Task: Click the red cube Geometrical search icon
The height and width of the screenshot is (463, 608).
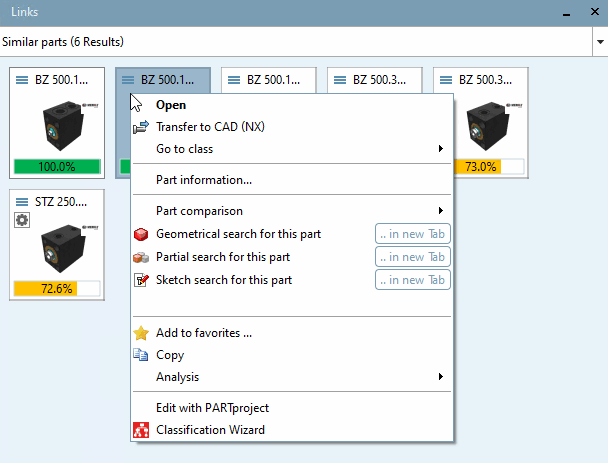Action: click(x=141, y=234)
